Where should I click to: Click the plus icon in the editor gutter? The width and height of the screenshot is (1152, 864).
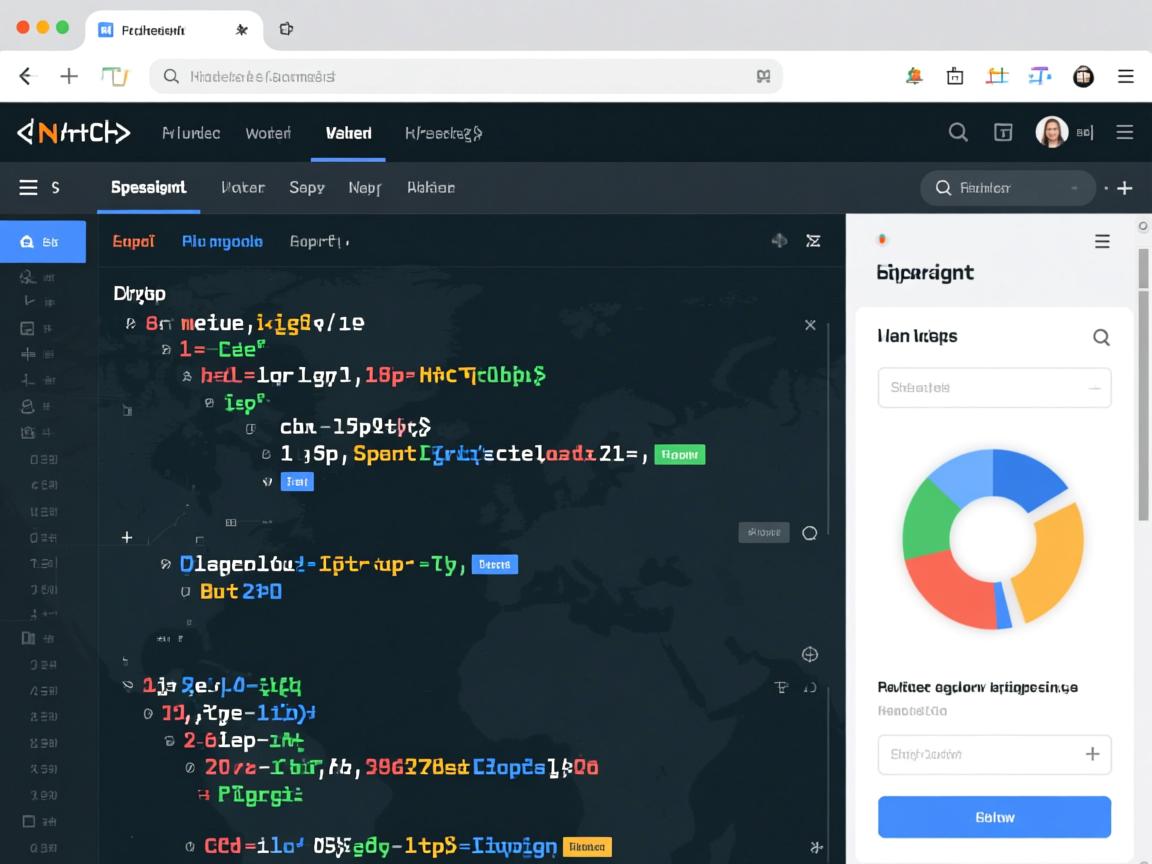[x=127, y=538]
